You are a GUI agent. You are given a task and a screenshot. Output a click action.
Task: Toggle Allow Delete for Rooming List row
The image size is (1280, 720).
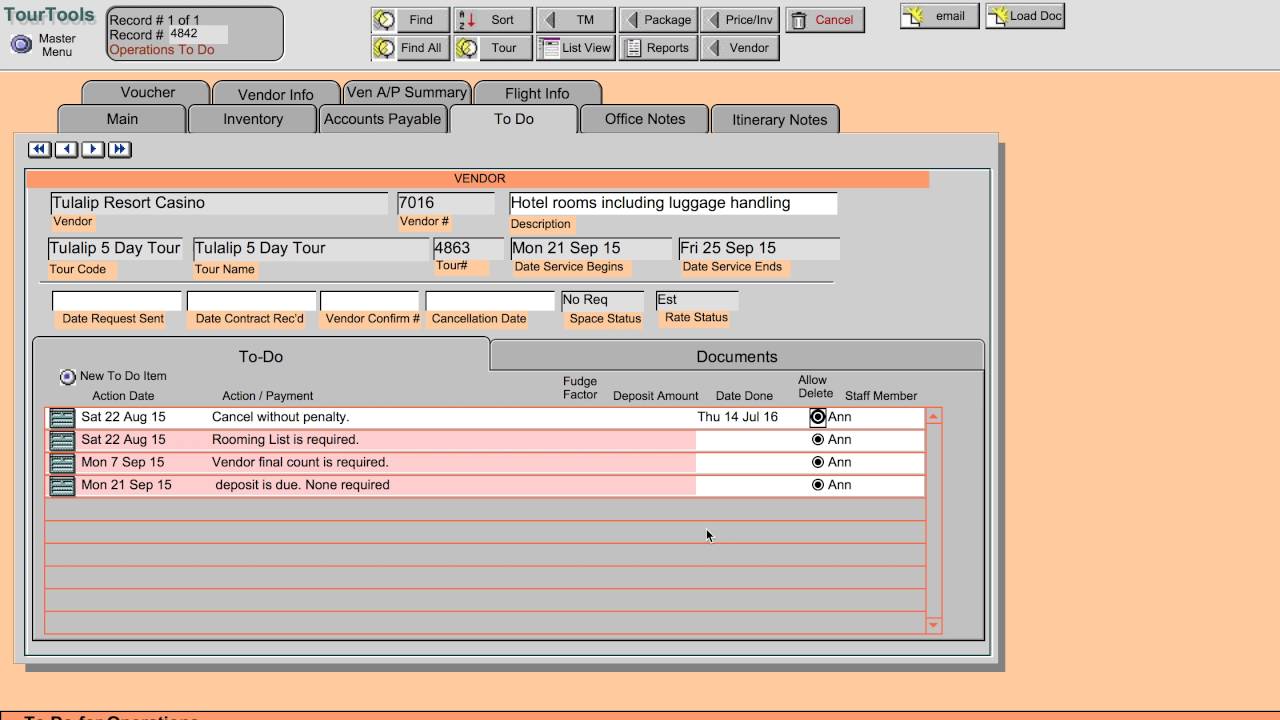click(x=818, y=440)
